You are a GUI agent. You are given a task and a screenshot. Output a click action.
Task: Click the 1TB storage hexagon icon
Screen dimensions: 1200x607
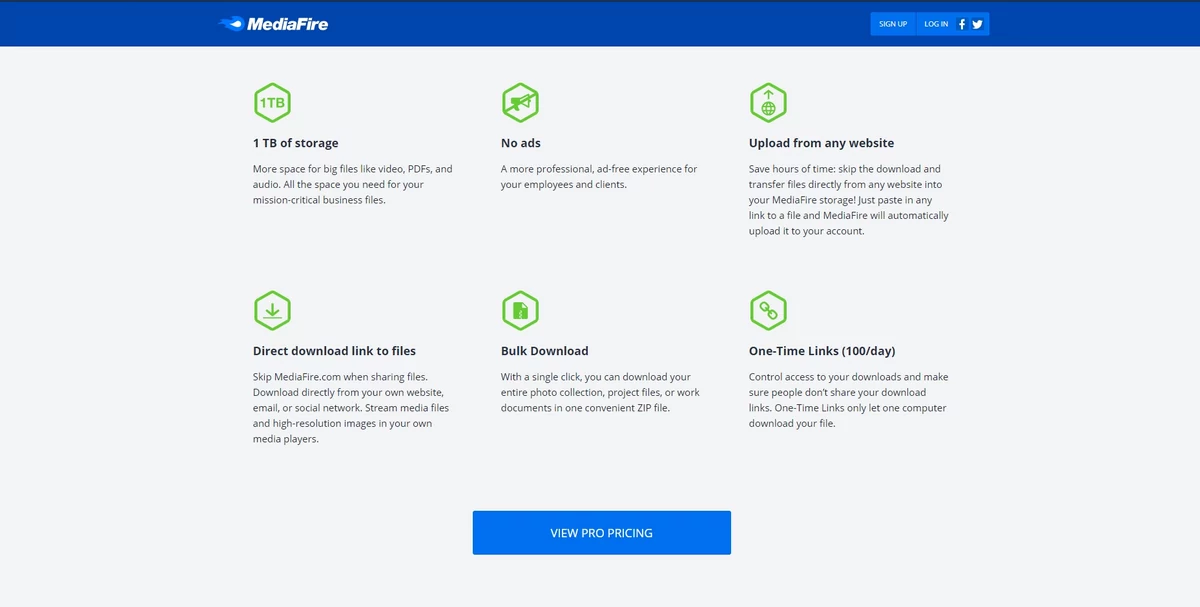tap(272, 102)
